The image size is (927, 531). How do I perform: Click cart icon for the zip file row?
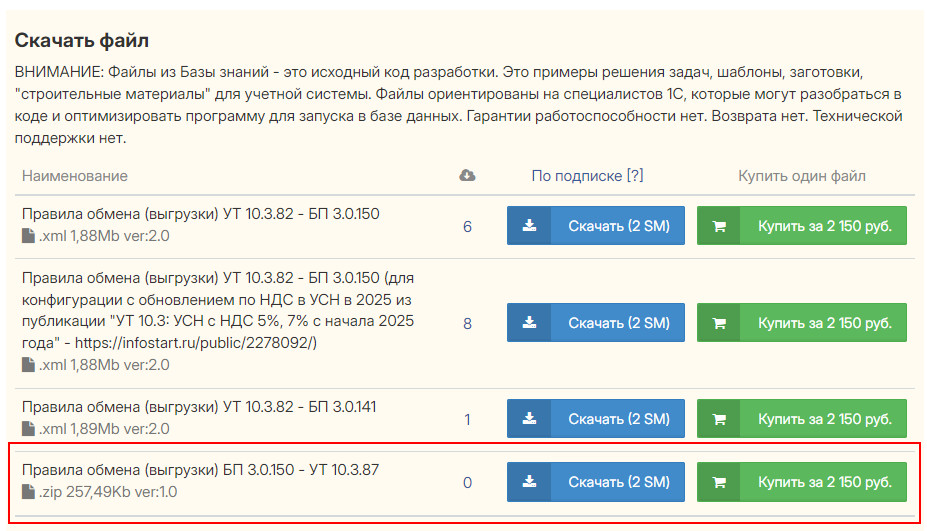click(719, 483)
